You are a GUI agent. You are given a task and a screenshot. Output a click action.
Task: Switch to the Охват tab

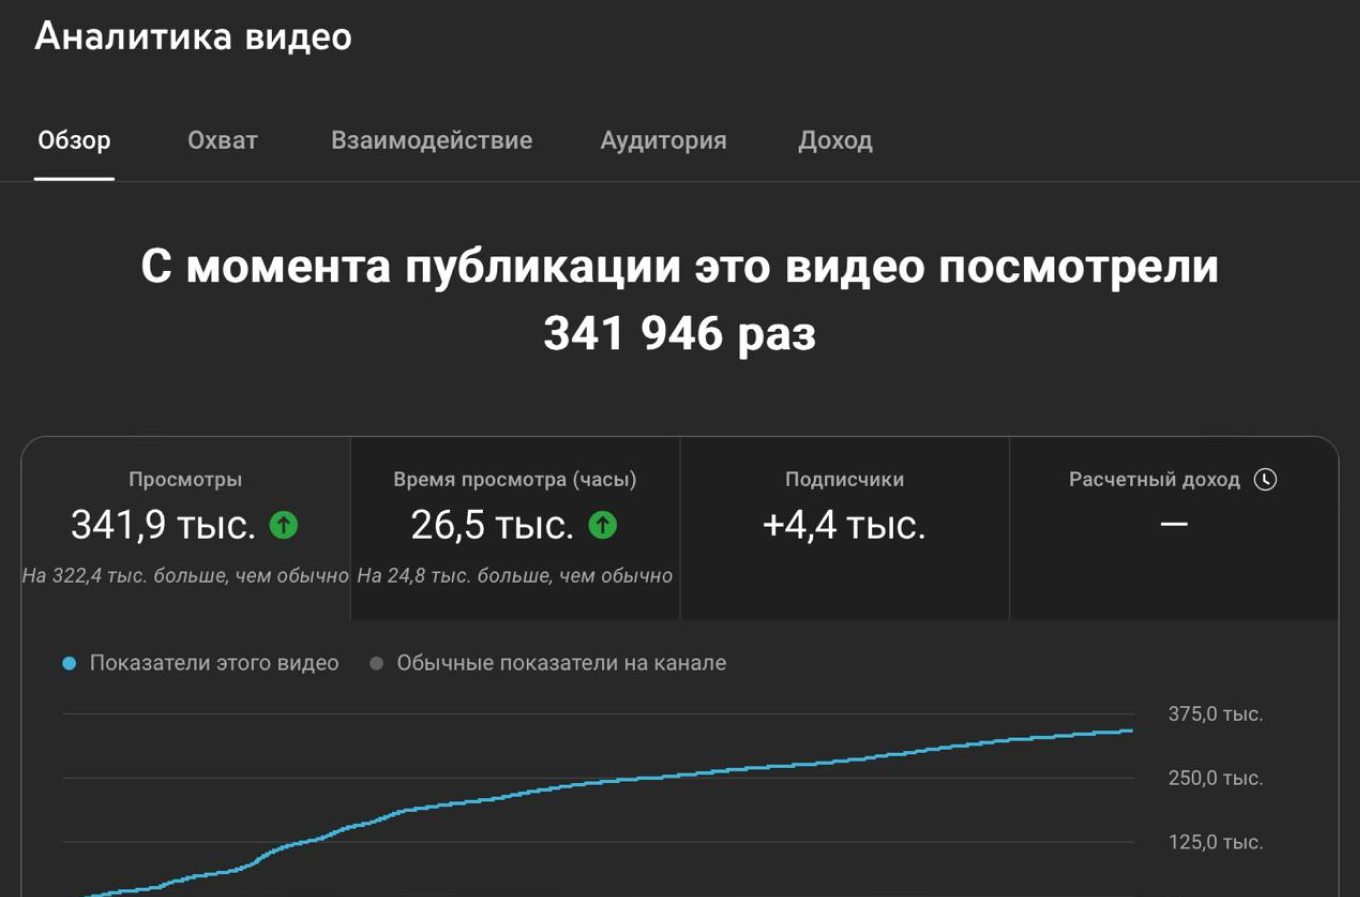(x=222, y=140)
